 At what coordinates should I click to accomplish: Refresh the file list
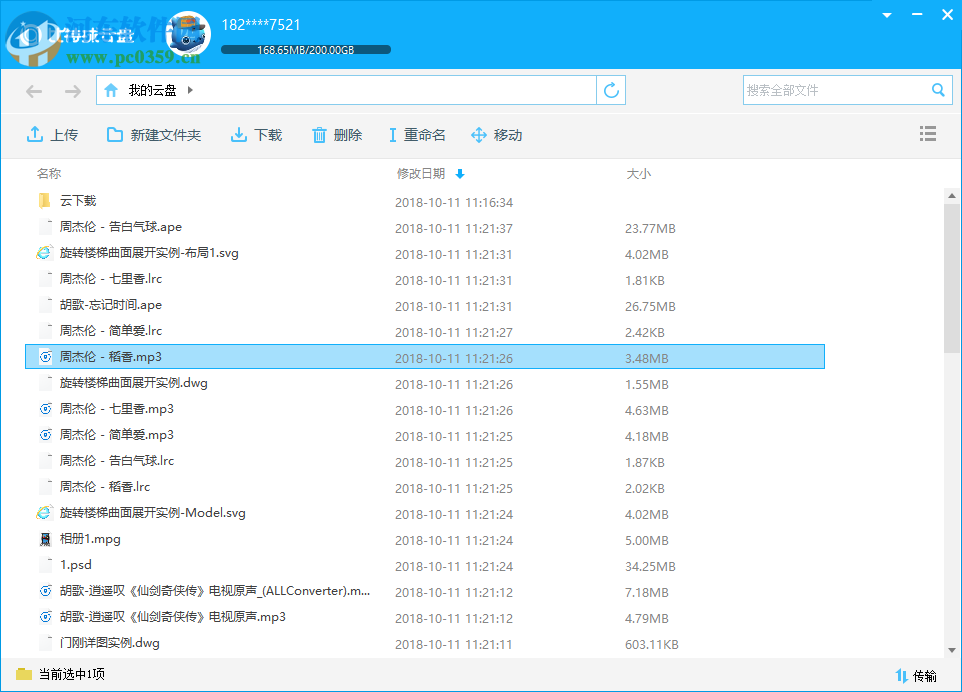611,90
